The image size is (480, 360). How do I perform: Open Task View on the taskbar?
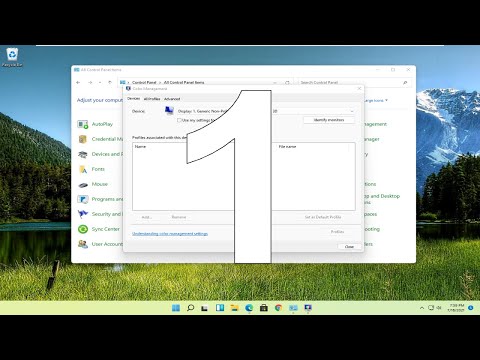pyautogui.click(x=205, y=308)
